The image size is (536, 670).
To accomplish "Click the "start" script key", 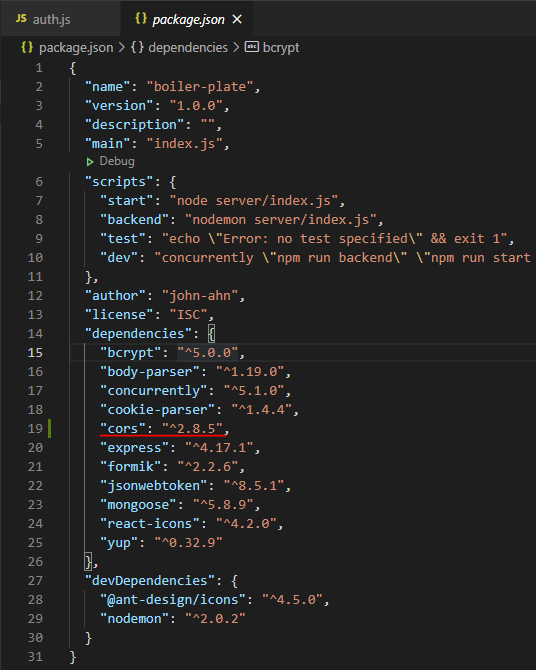I will click(127, 200).
